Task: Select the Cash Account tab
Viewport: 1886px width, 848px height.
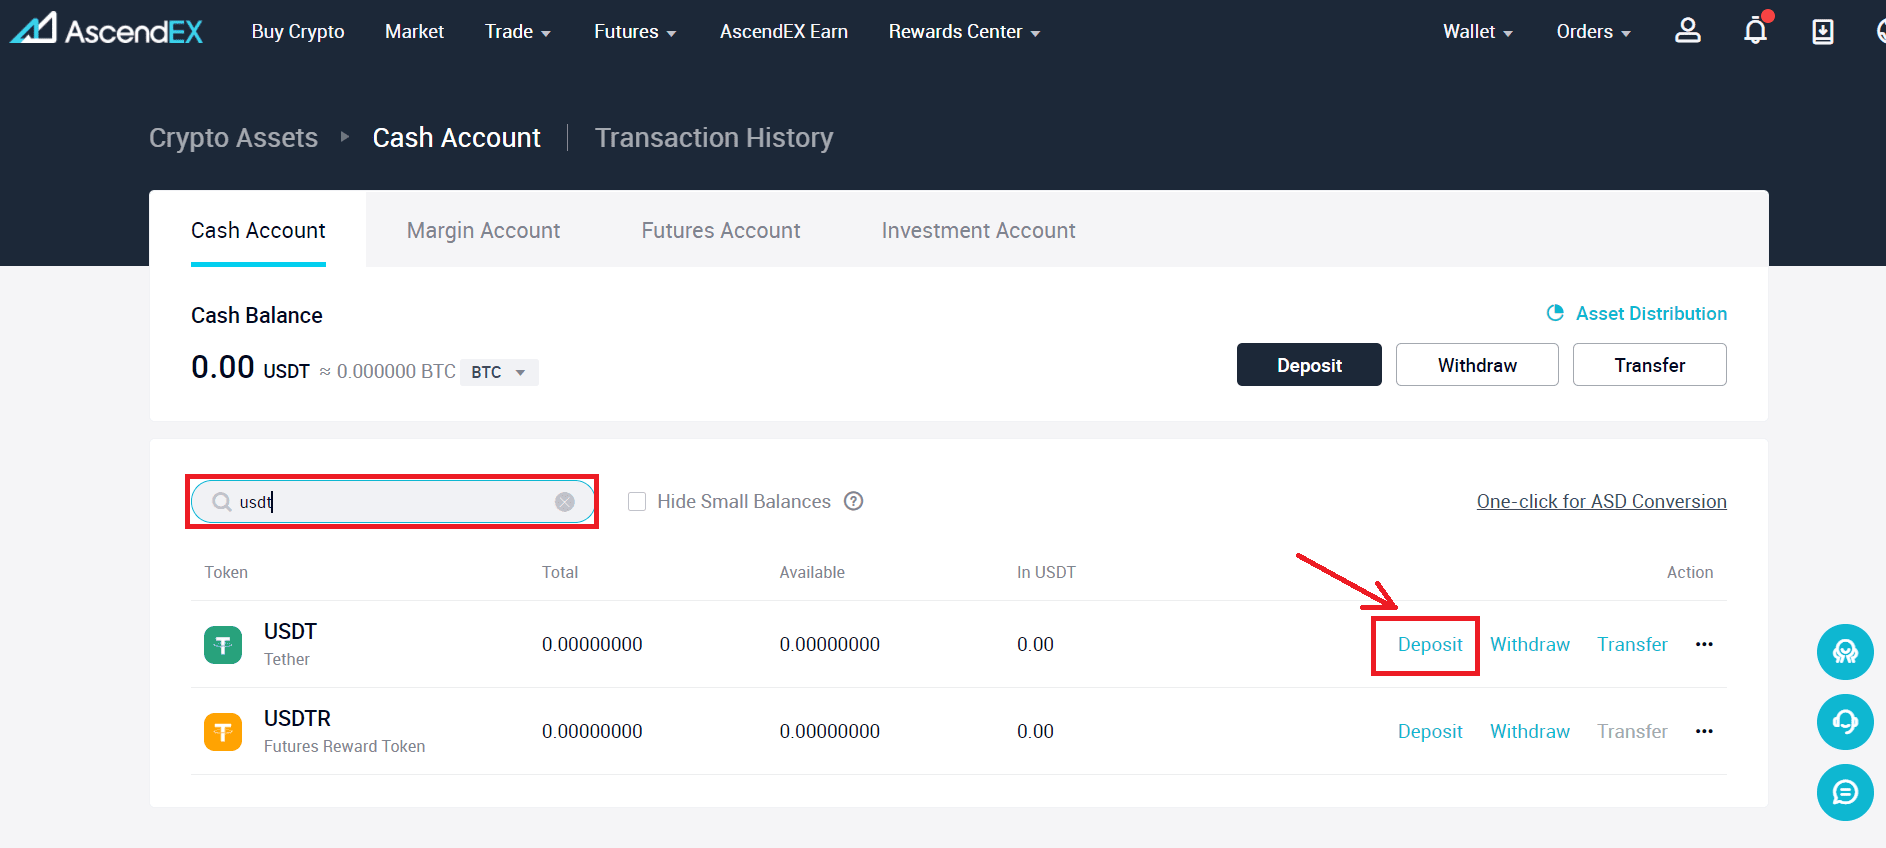Action: click(258, 230)
